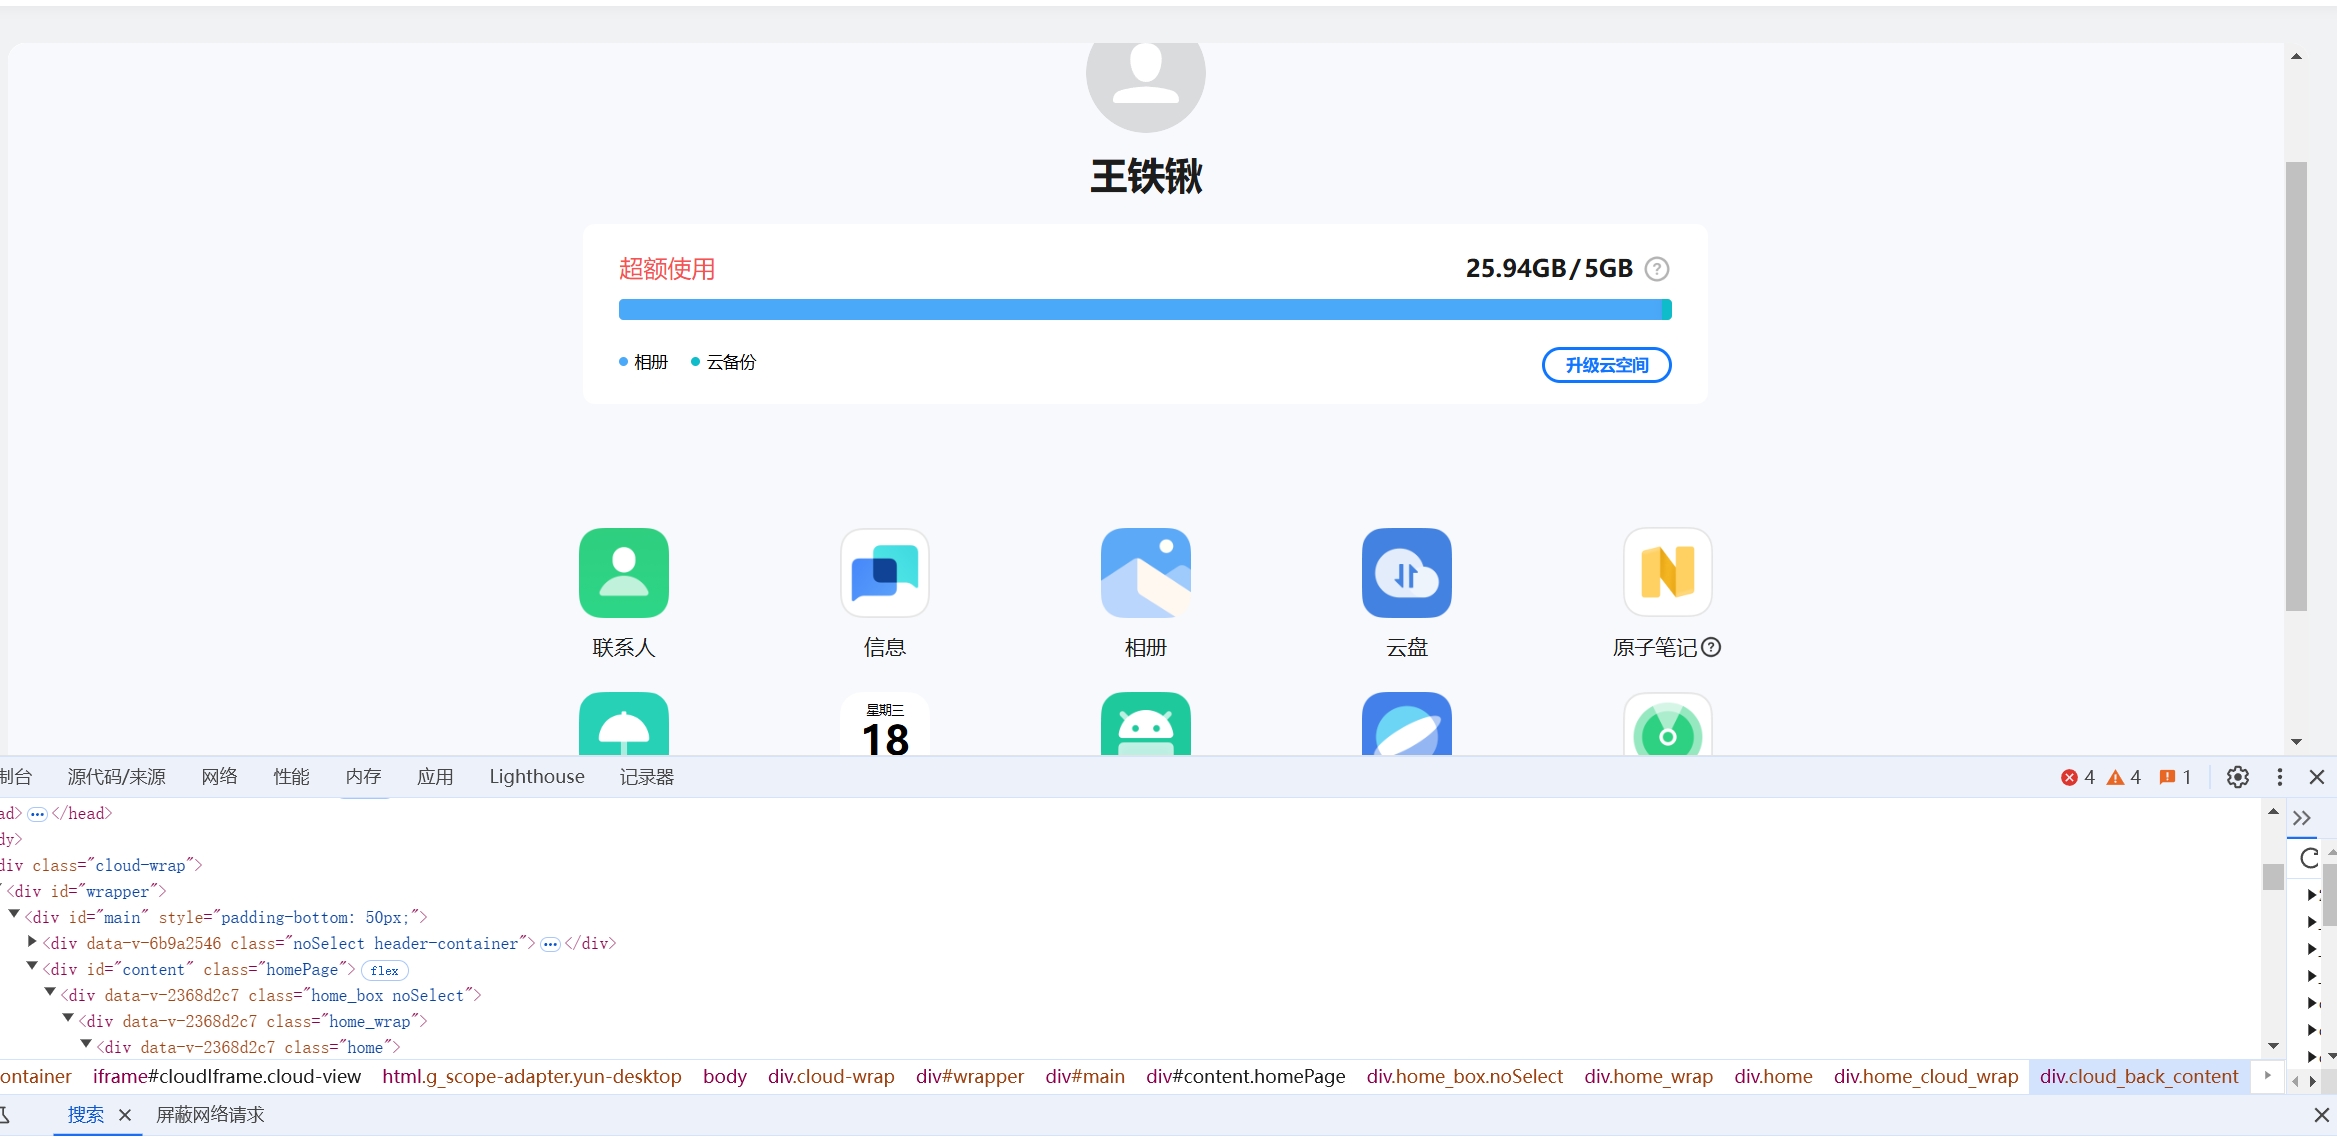This screenshot has height=1138, width=2337.
Task: Select div.cloud_back_content breadcrumb
Action: coord(2139,1077)
